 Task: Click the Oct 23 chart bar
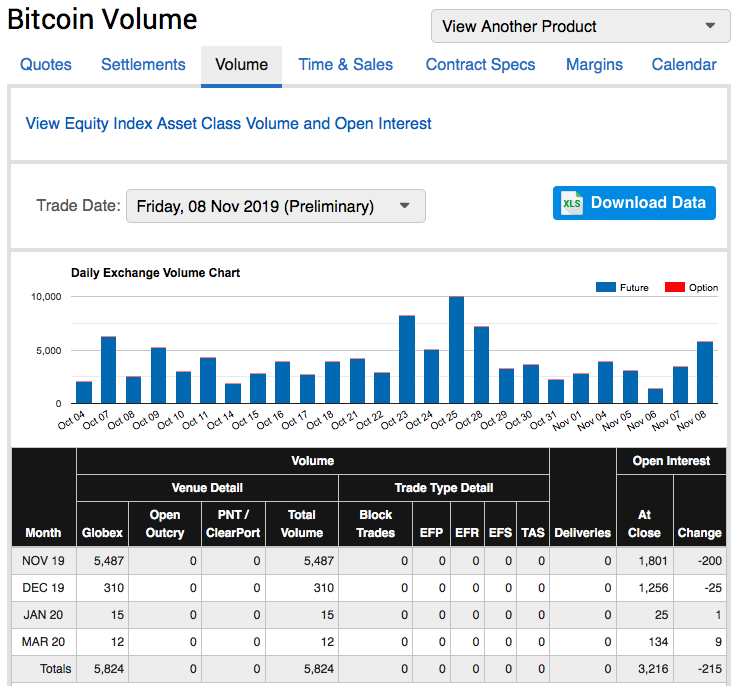(x=407, y=360)
